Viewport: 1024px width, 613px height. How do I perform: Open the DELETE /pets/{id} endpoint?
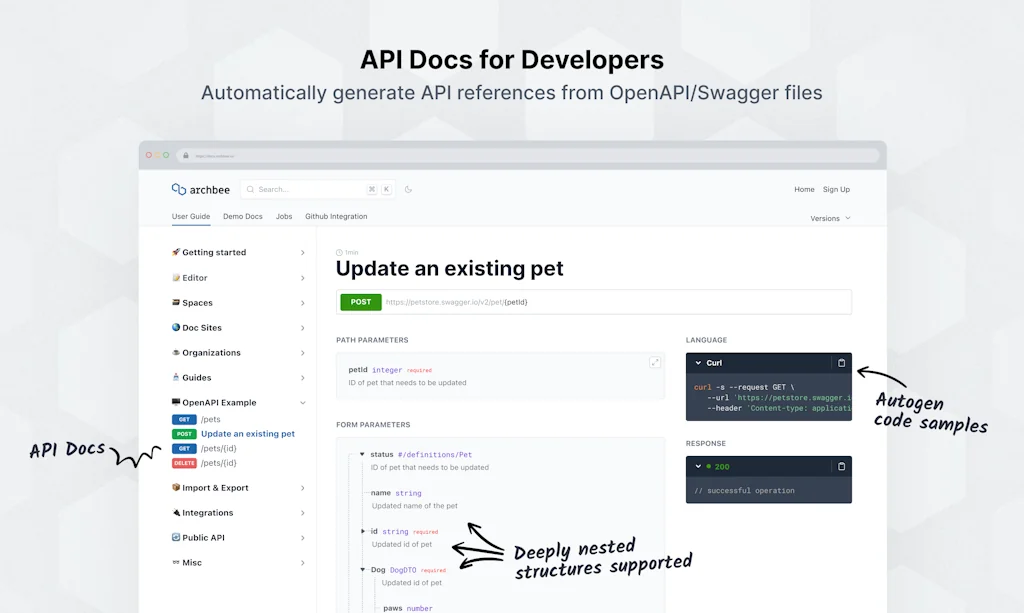coord(218,463)
